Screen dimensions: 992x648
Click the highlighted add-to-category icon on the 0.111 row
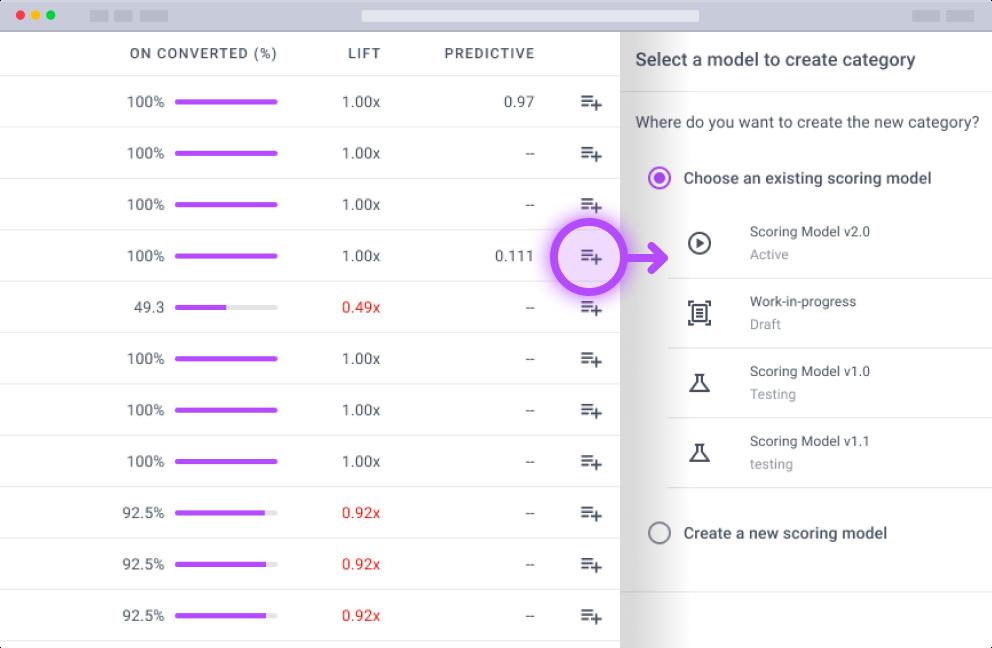click(591, 257)
